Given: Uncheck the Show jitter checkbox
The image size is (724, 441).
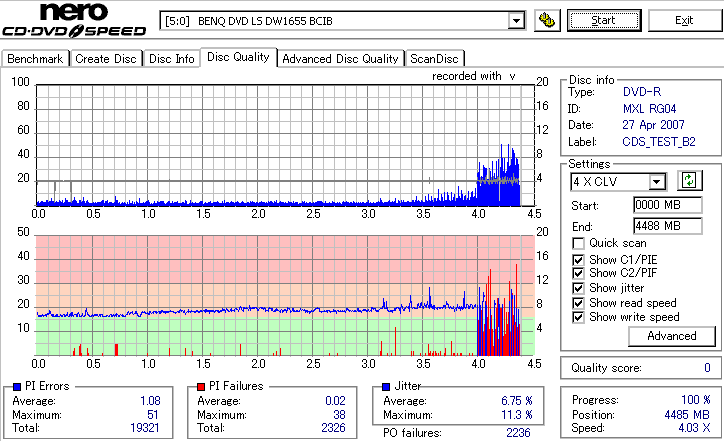Looking at the screenshot, I should [x=578, y=288].
